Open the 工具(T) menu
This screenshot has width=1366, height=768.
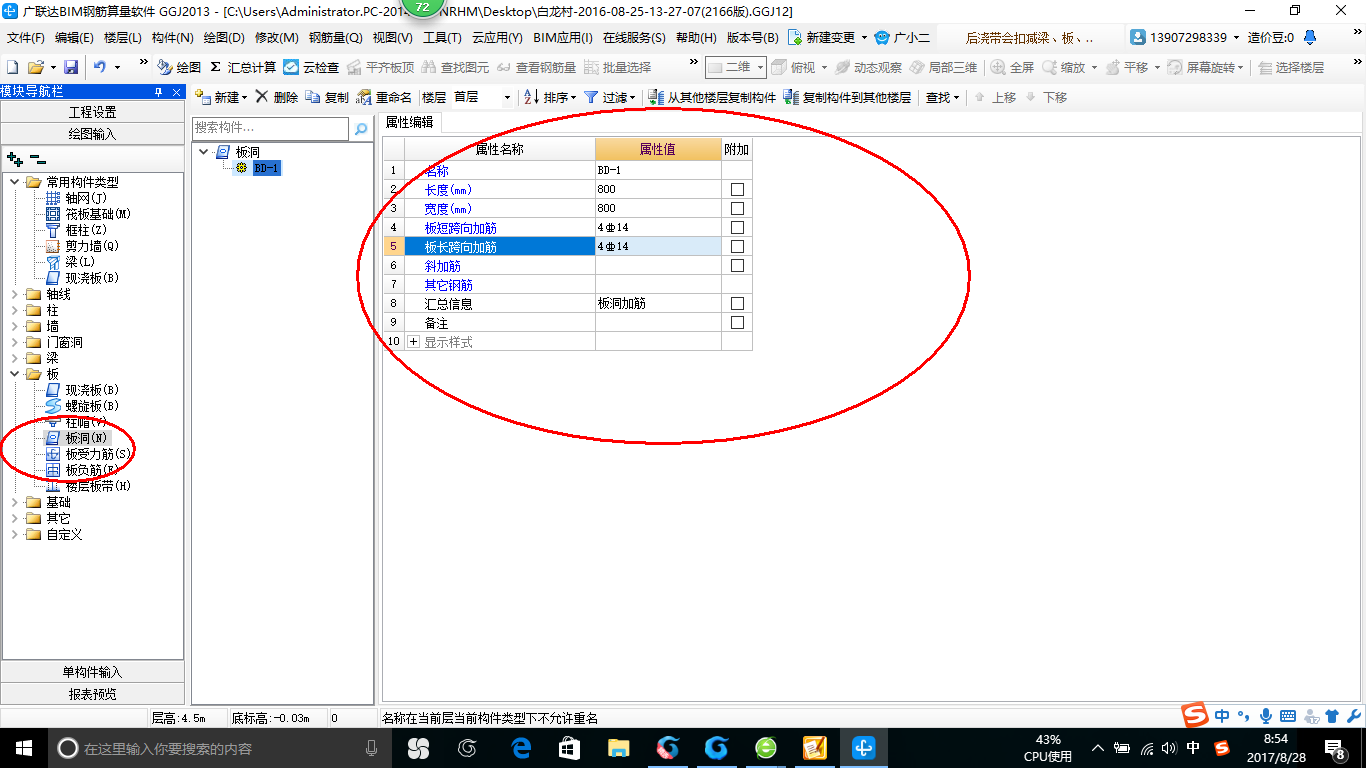pos(442,37)
